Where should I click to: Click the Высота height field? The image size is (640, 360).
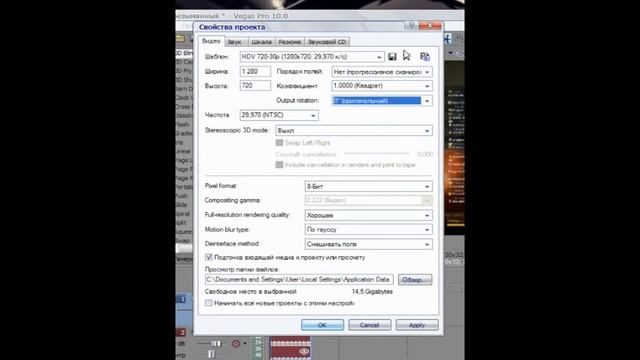(255, 86)
